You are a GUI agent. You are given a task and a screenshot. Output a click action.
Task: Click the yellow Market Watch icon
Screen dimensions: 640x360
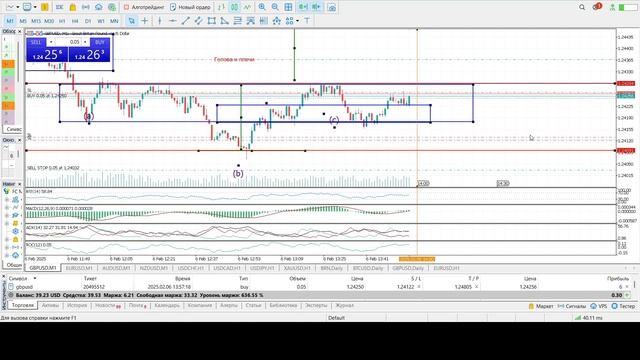(45, 7)
